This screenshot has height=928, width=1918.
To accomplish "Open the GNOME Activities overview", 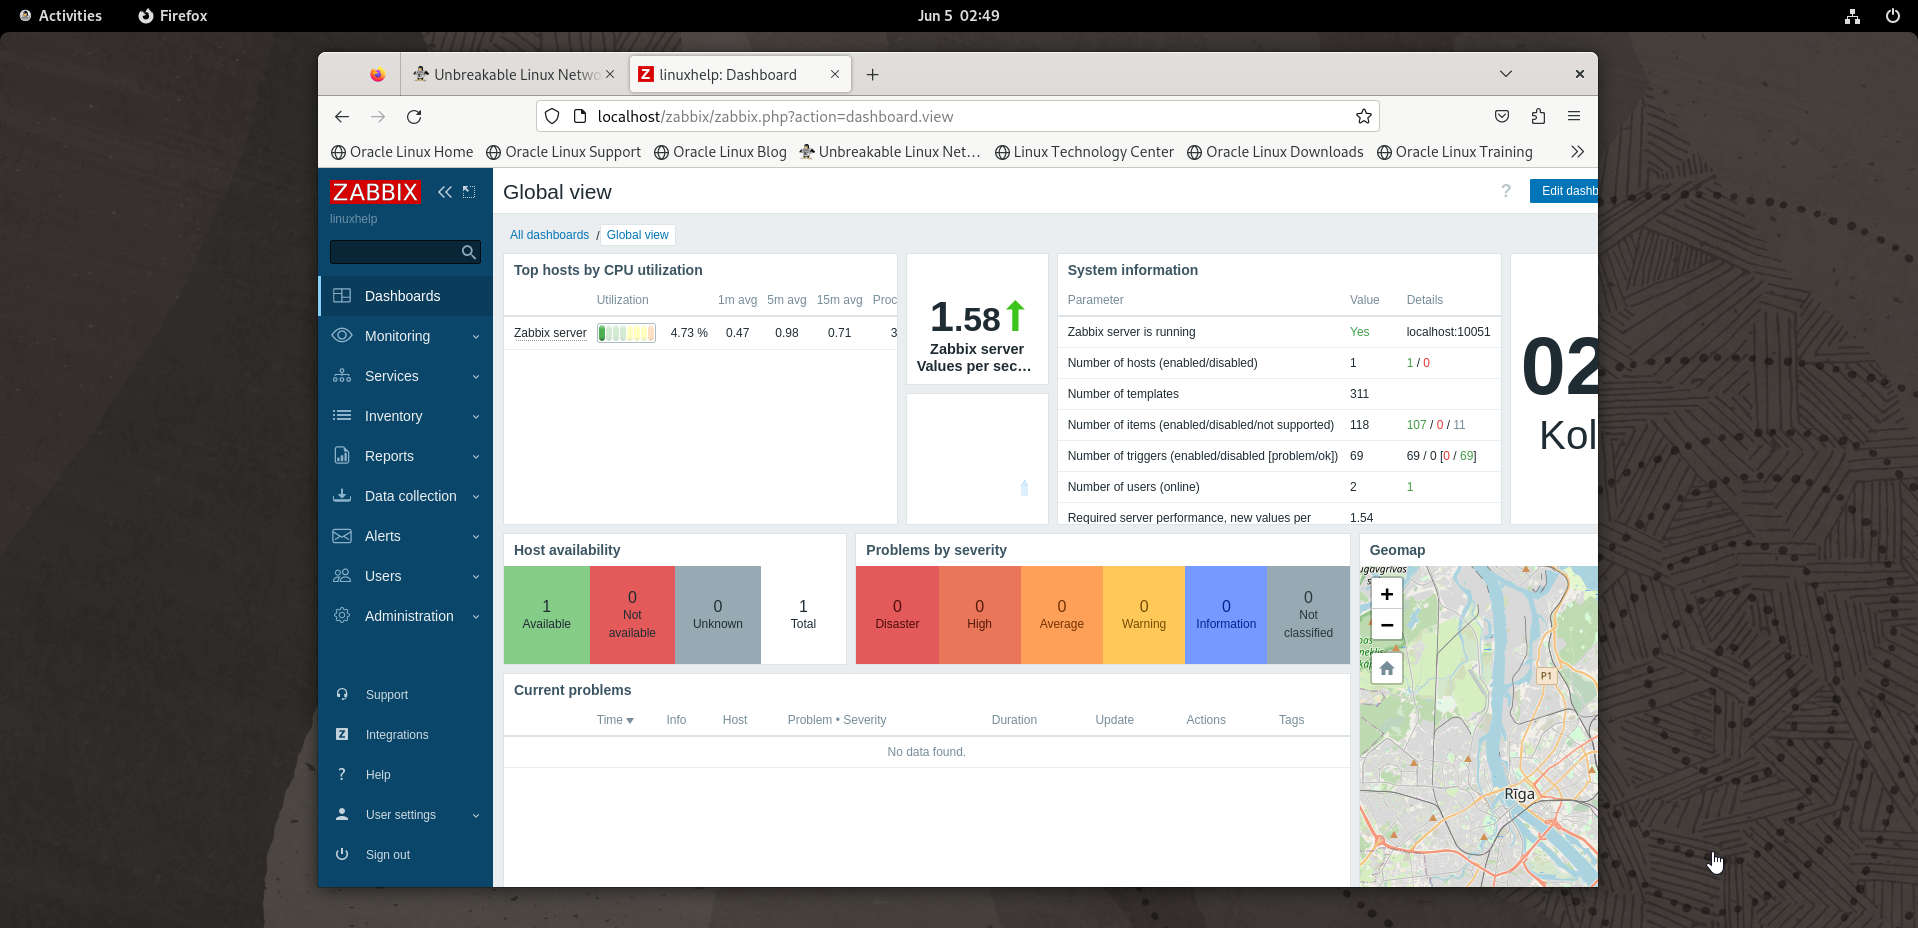I will click(61, 16).
